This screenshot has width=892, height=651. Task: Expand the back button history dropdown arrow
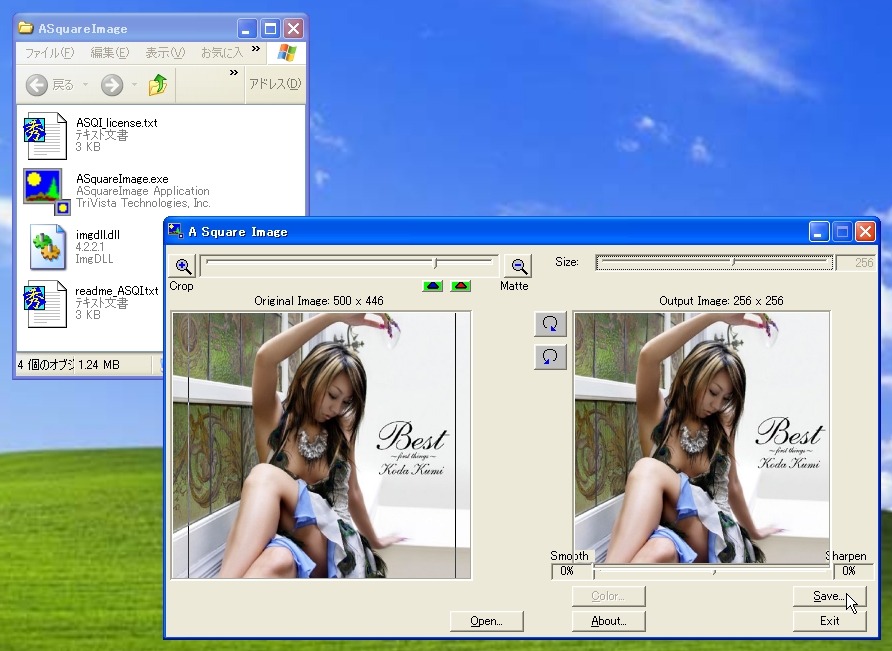pos(85,85)
